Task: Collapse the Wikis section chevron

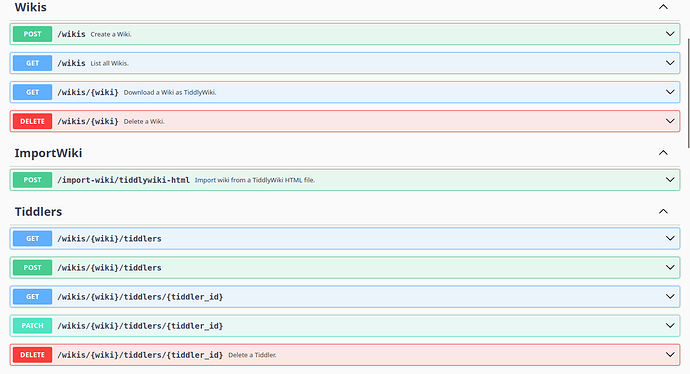Action: click(663, 7)
